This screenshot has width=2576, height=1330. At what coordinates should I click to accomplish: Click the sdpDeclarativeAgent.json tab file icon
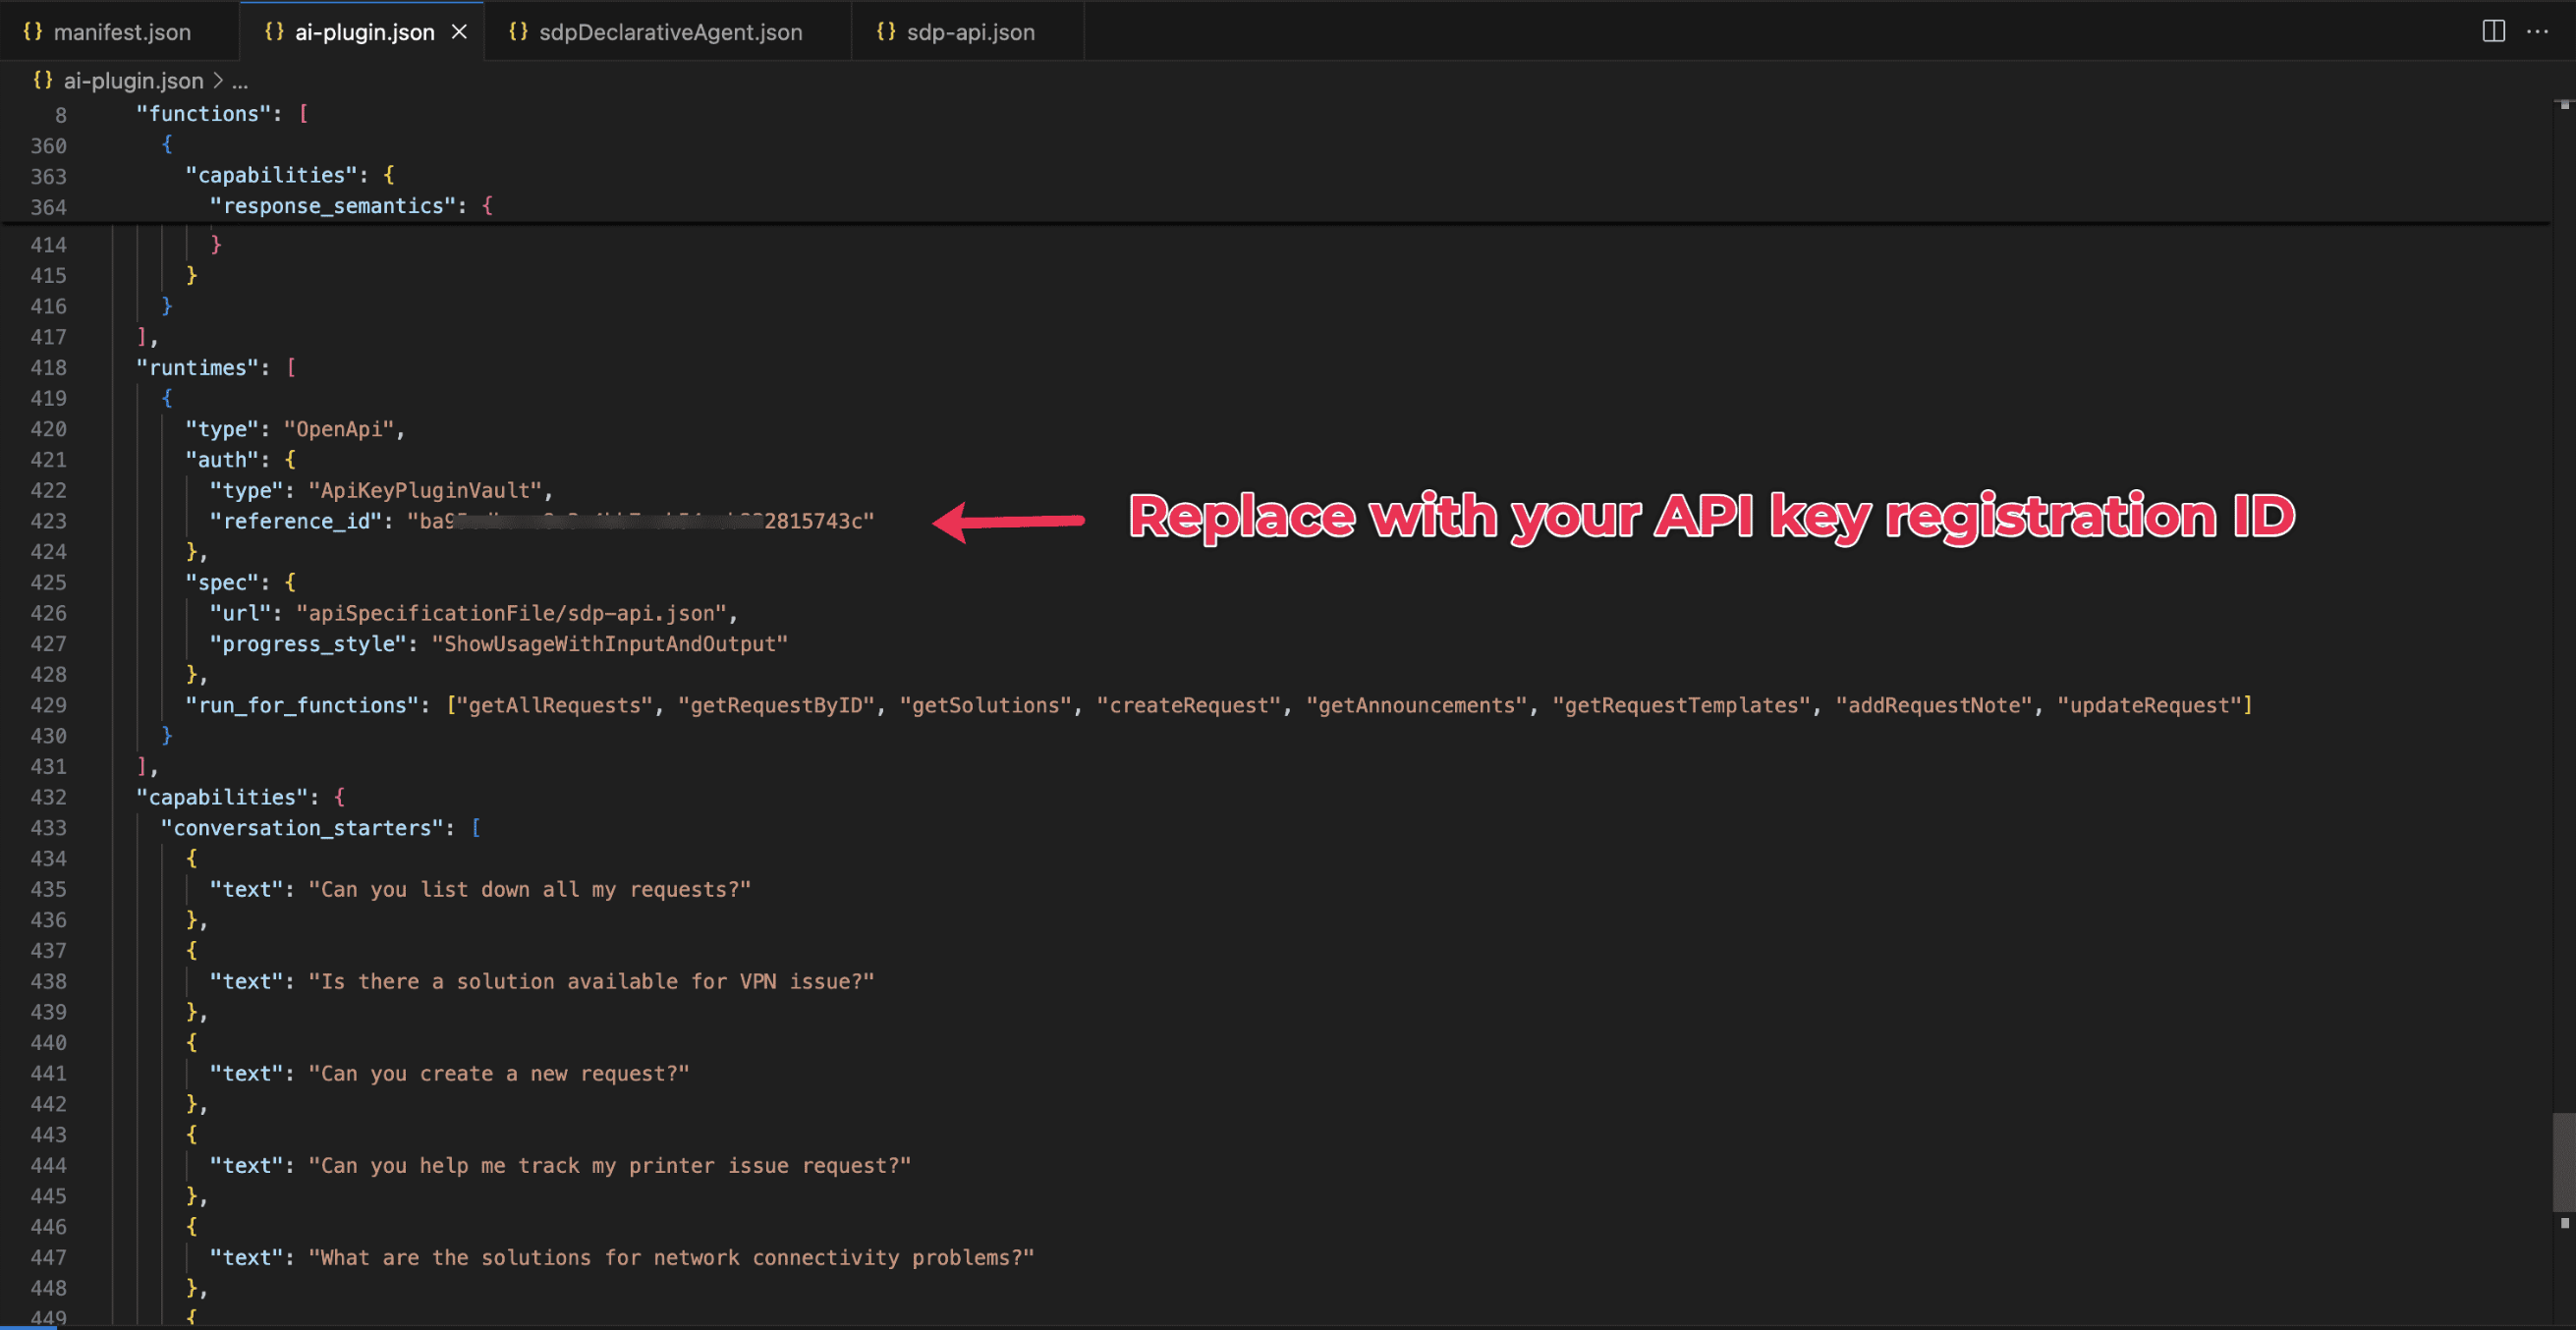pyautogui.click(x=518, y=31)
